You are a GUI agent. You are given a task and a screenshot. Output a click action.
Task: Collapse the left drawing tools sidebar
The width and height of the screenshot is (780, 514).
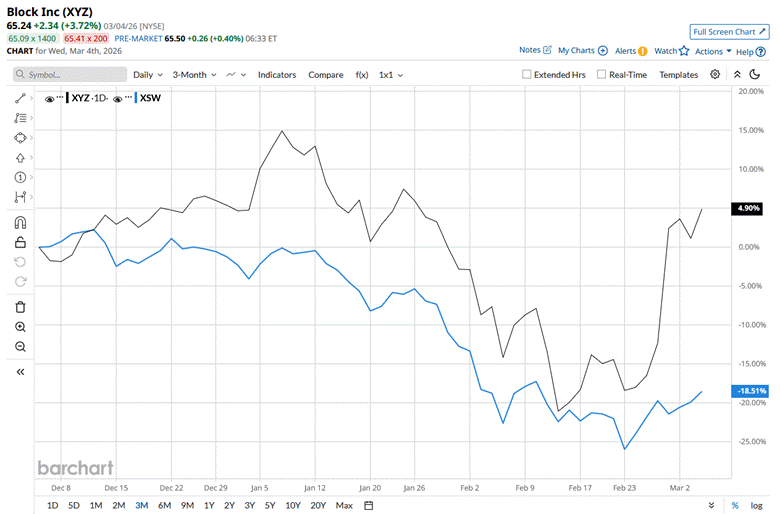coord(21,371)
